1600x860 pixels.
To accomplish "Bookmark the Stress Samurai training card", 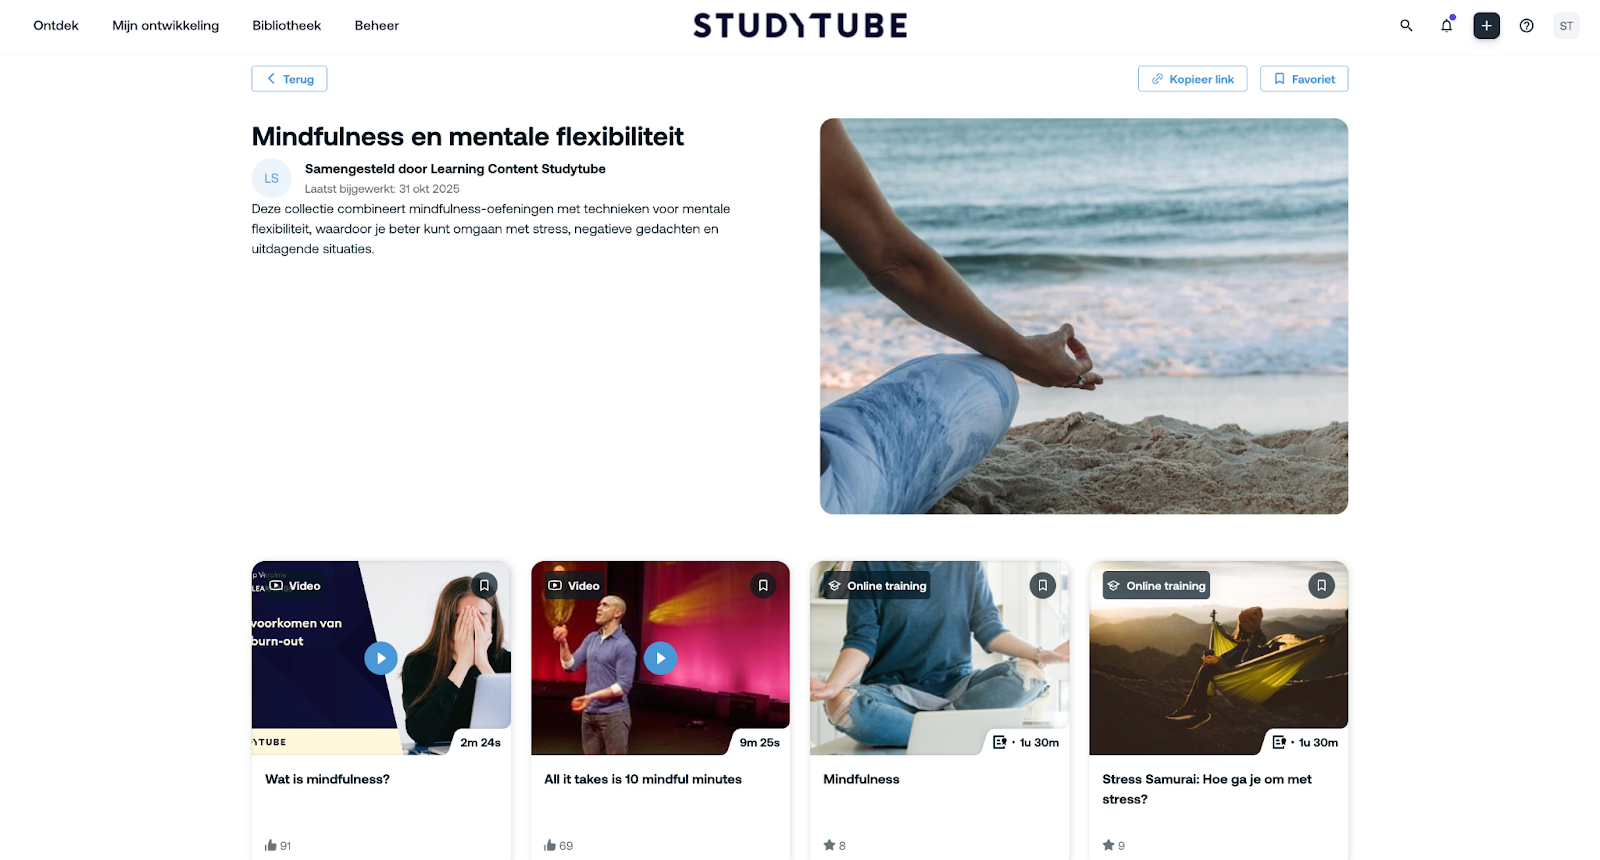I will pyautogui.click(x=1321, y=585).
